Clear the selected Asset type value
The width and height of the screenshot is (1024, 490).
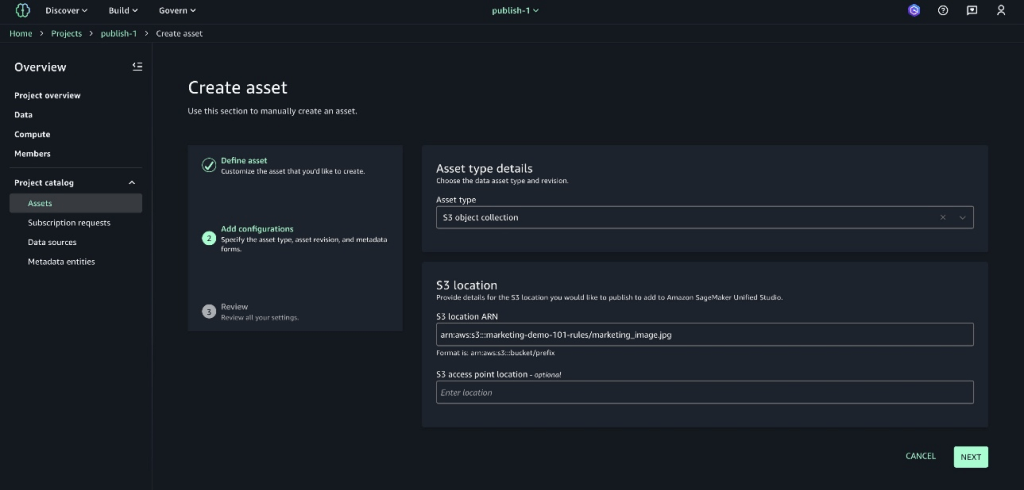click(943, 217)
